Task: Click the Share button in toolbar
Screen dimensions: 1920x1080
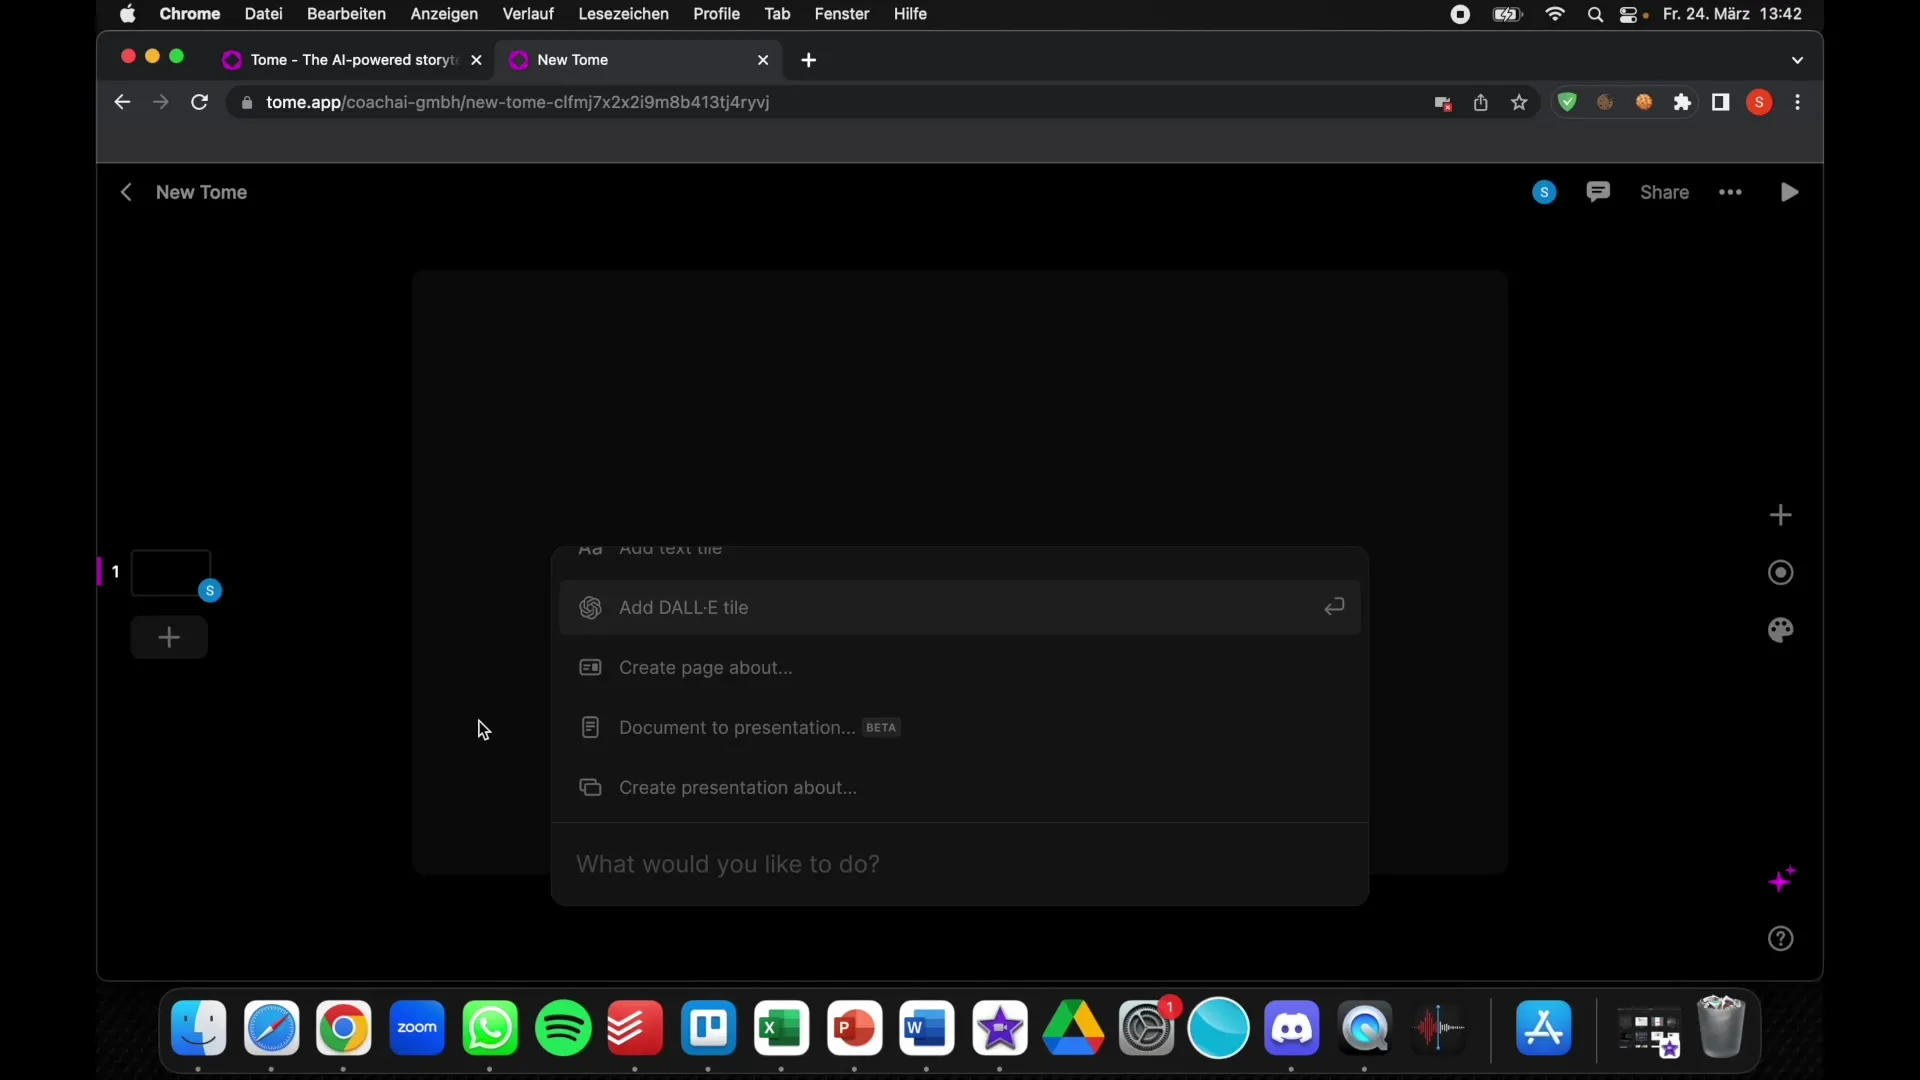Action: [x=1664, y=191]
